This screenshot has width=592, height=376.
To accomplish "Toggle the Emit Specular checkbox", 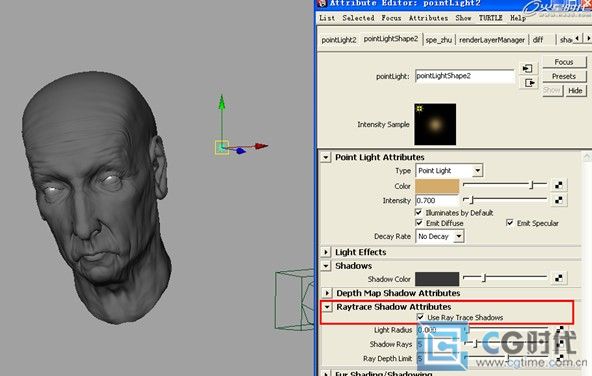I will [509, 222].
